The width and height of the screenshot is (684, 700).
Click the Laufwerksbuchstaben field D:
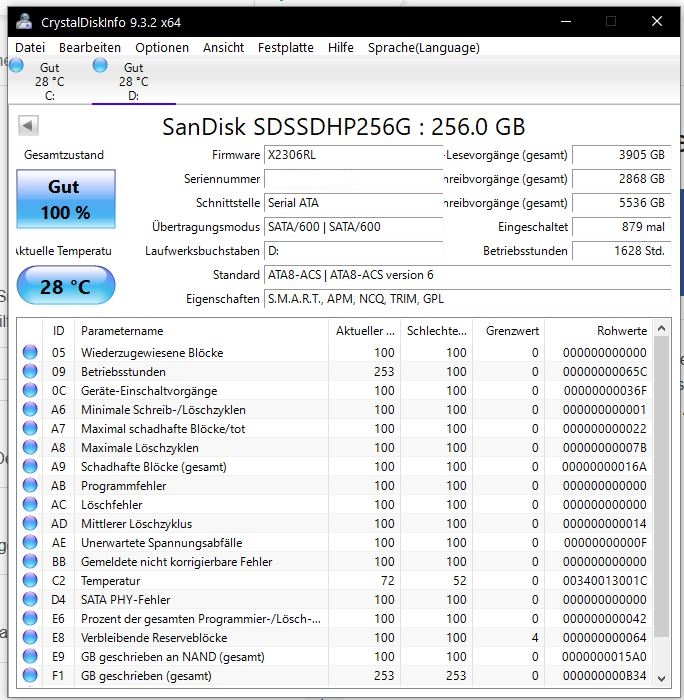pyautogui.click(x=353, y=251)
